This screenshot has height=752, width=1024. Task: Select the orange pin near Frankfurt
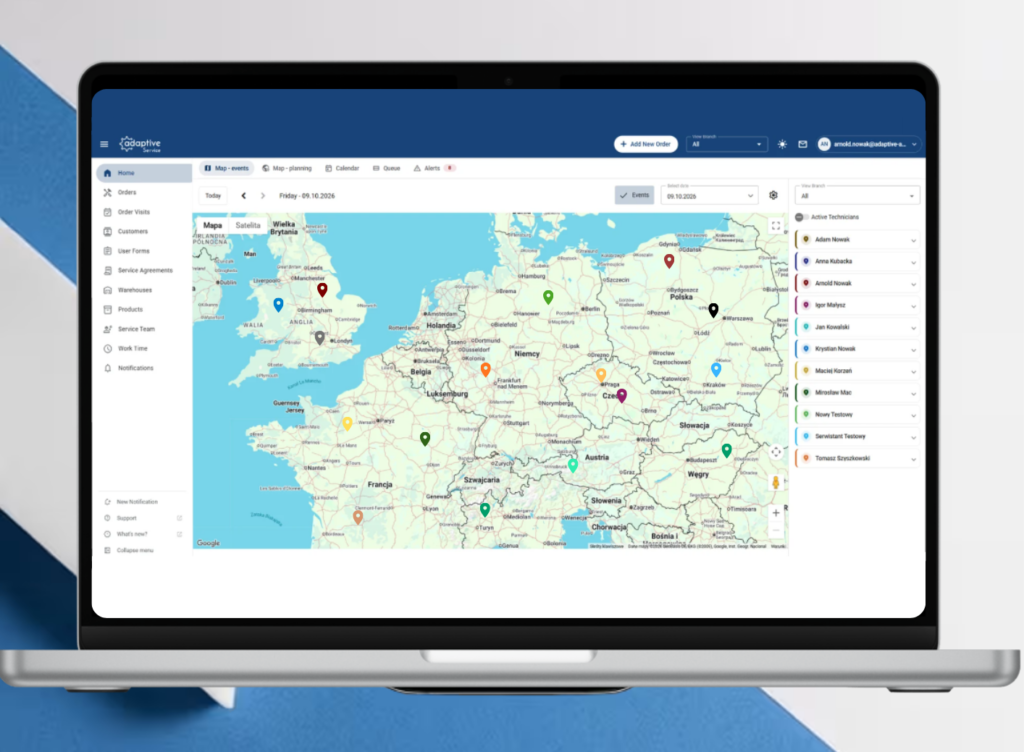pyautogui.click(x=485, y=370)
